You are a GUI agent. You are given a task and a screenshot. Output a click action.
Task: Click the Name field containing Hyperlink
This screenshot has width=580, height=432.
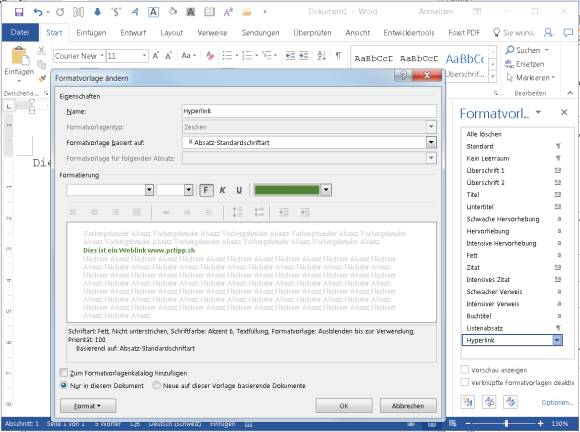point(309,111)
